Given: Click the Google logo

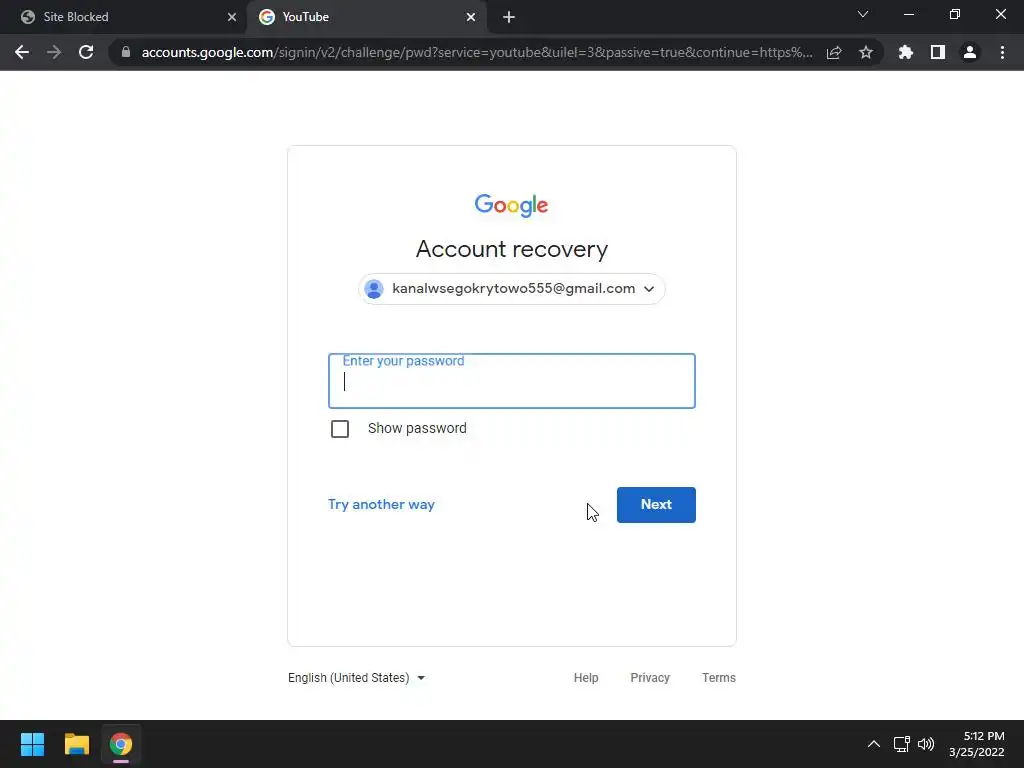Looking at the screenshot, I should click(511, 205).
